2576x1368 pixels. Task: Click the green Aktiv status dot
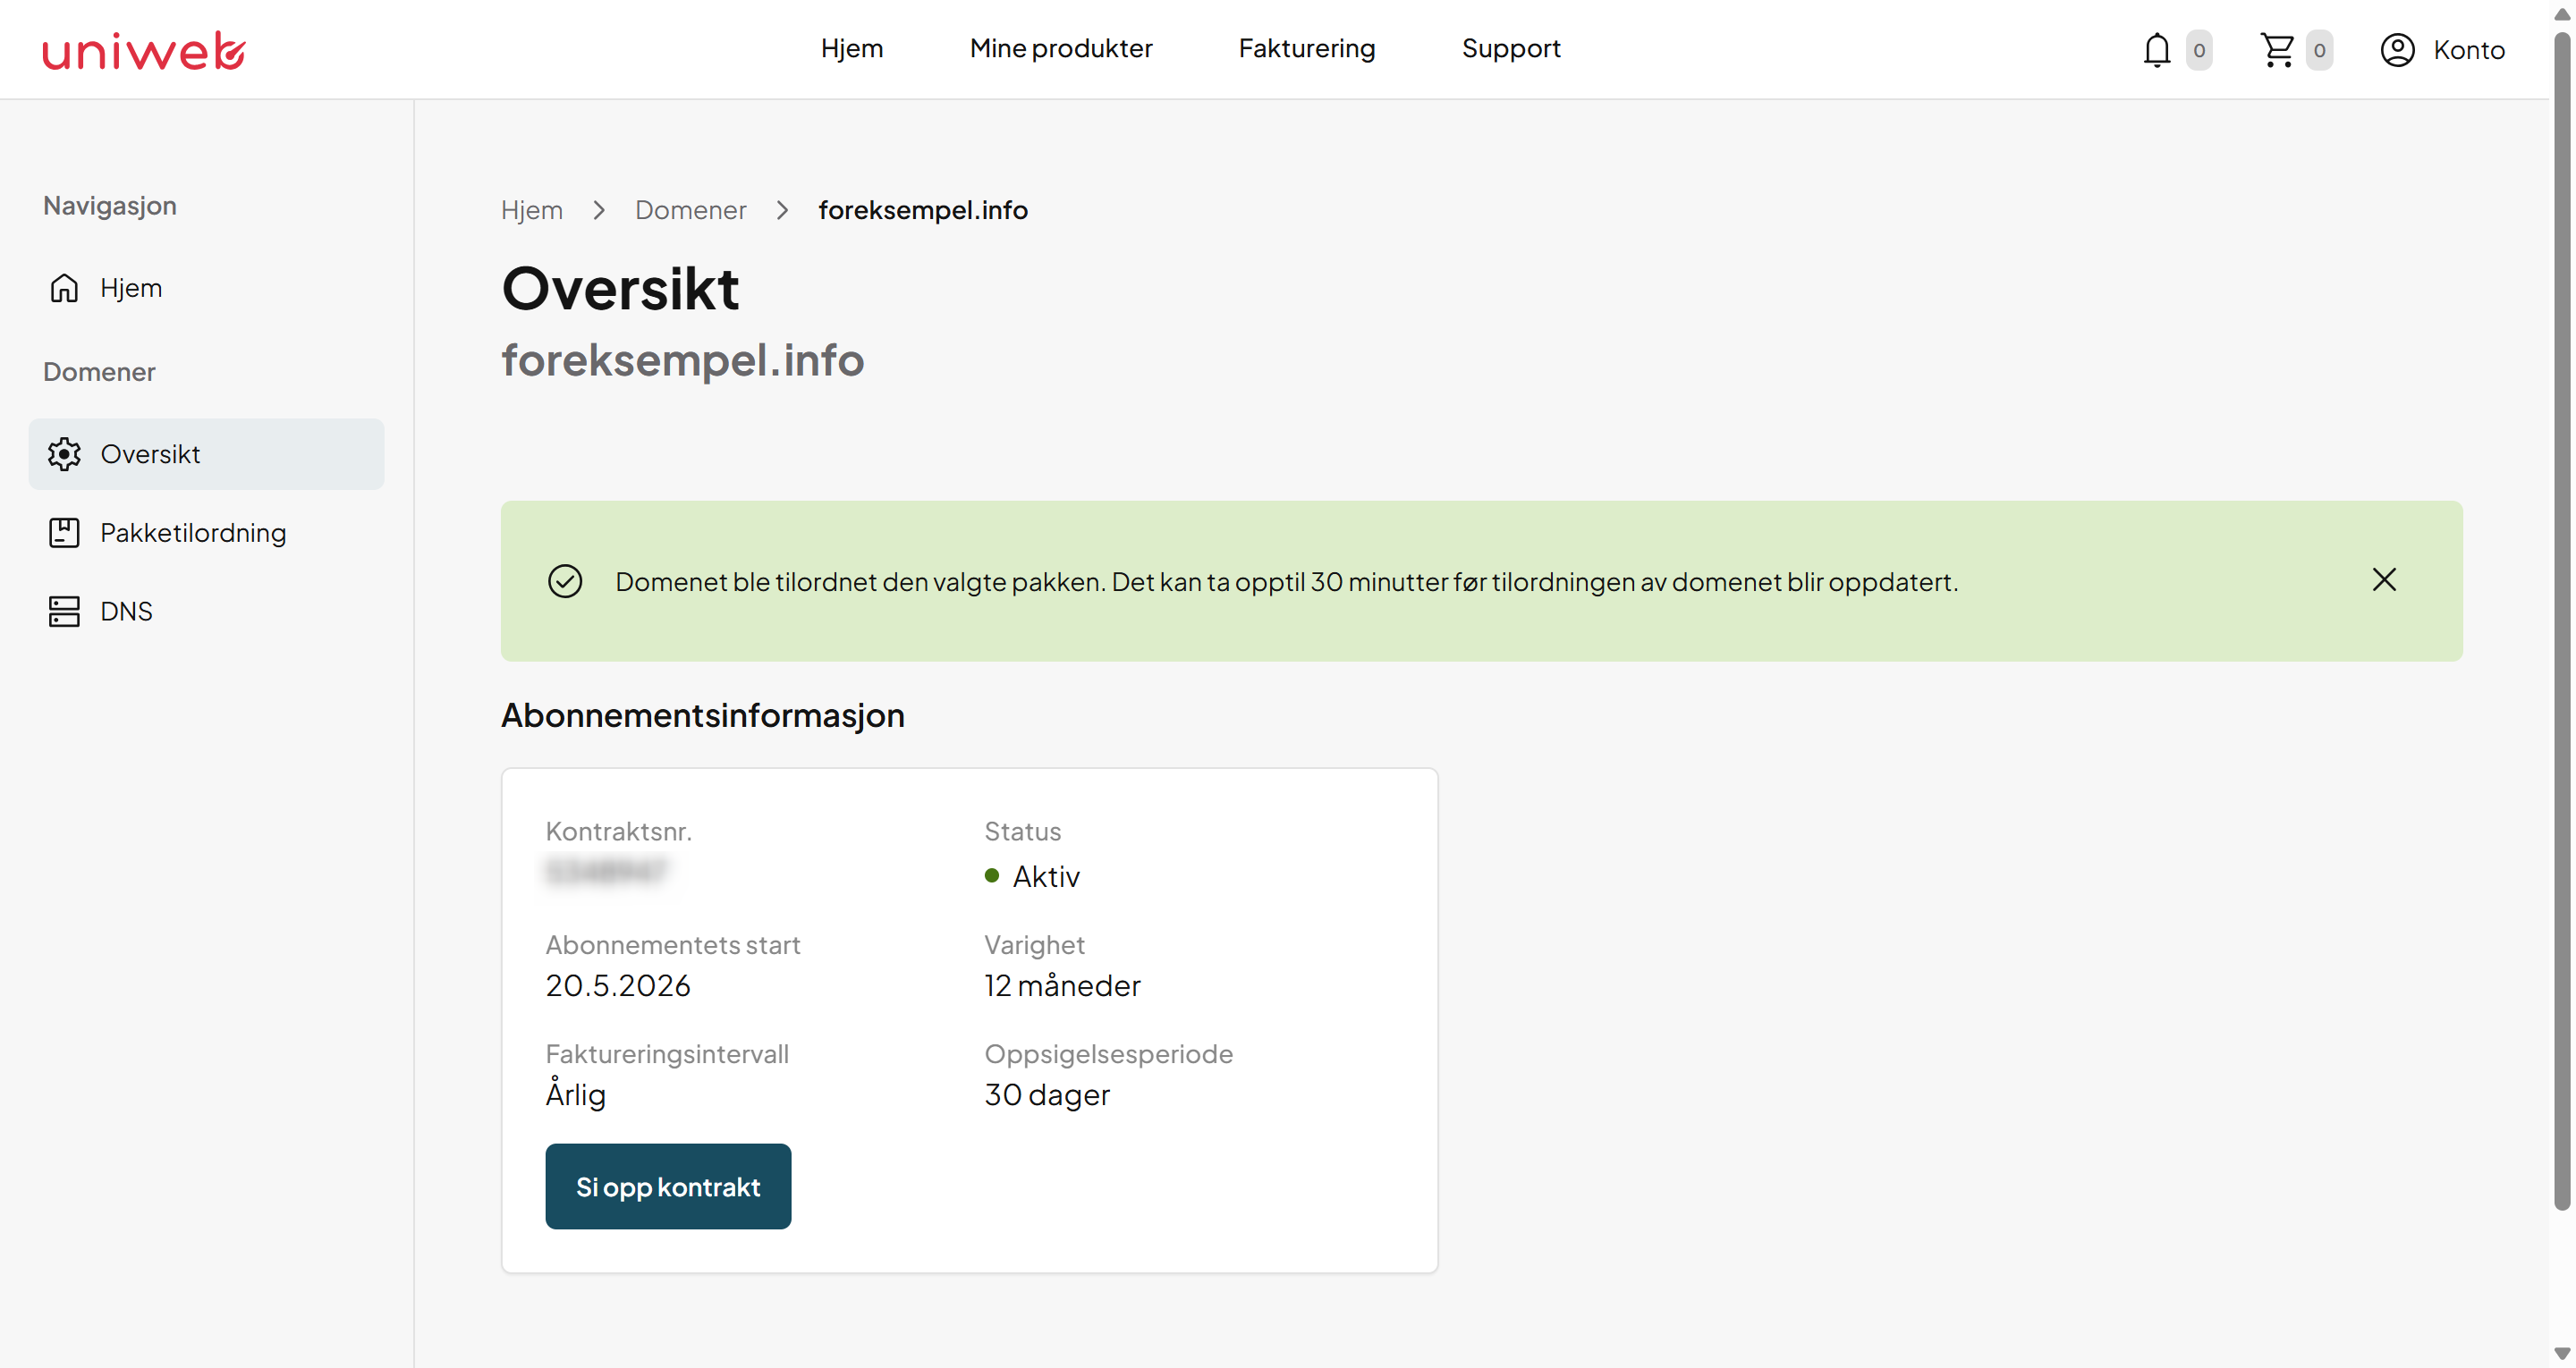click(992, 876)
